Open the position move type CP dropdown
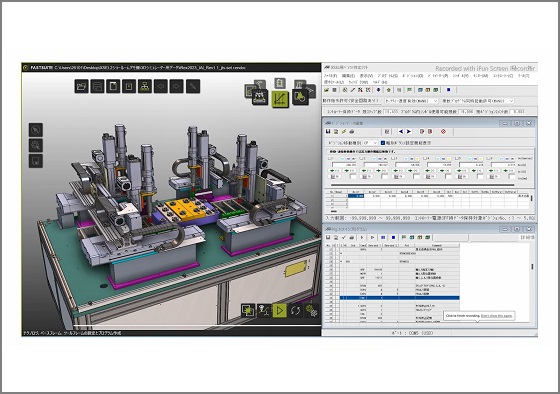Screen dimensions: 560x394 point(370,143)
